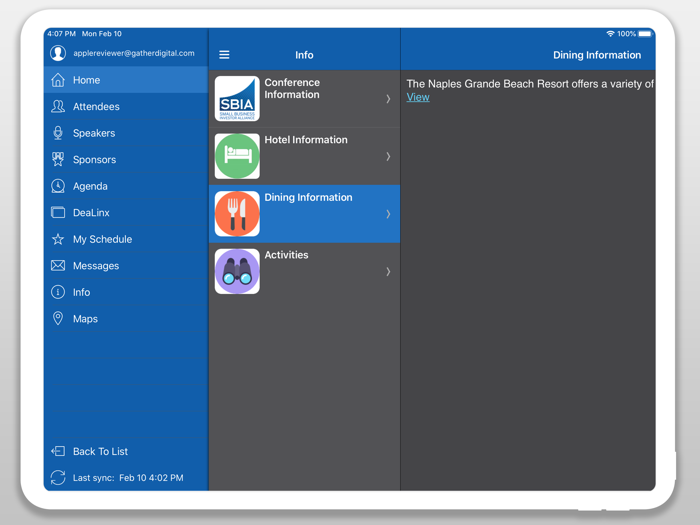Image resolution: width=700 pixels, height=525 pixels.
Task: Click Back To List text
Action: pyautogui.click(x=100, y=451)
